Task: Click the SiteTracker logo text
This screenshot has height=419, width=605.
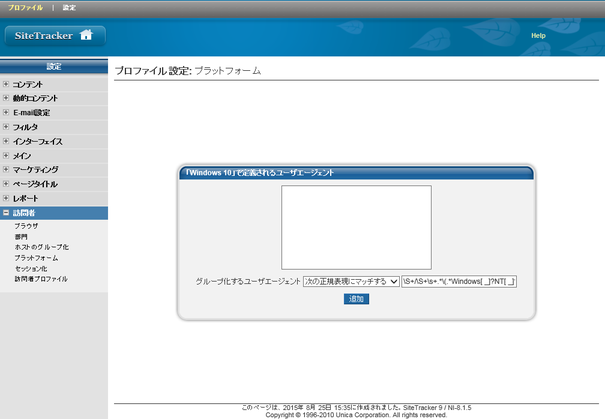Action: tap(44, 35)
